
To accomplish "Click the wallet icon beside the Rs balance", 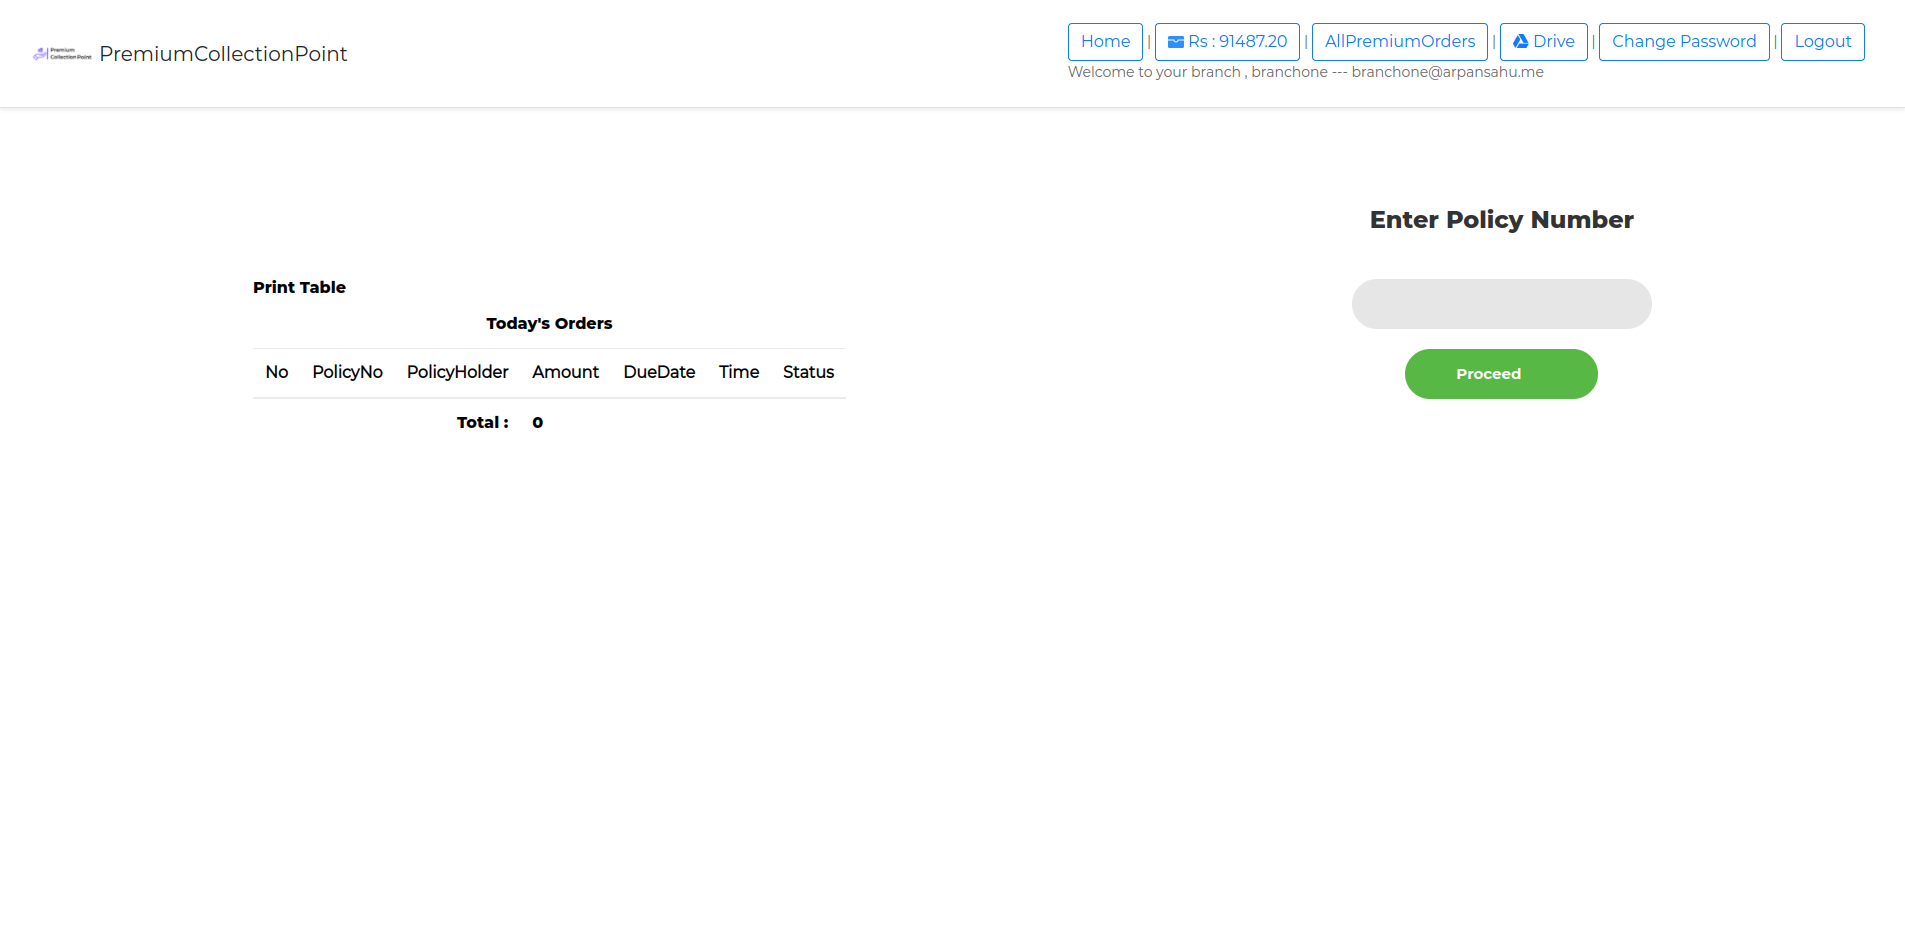I will click(1176, 42).
